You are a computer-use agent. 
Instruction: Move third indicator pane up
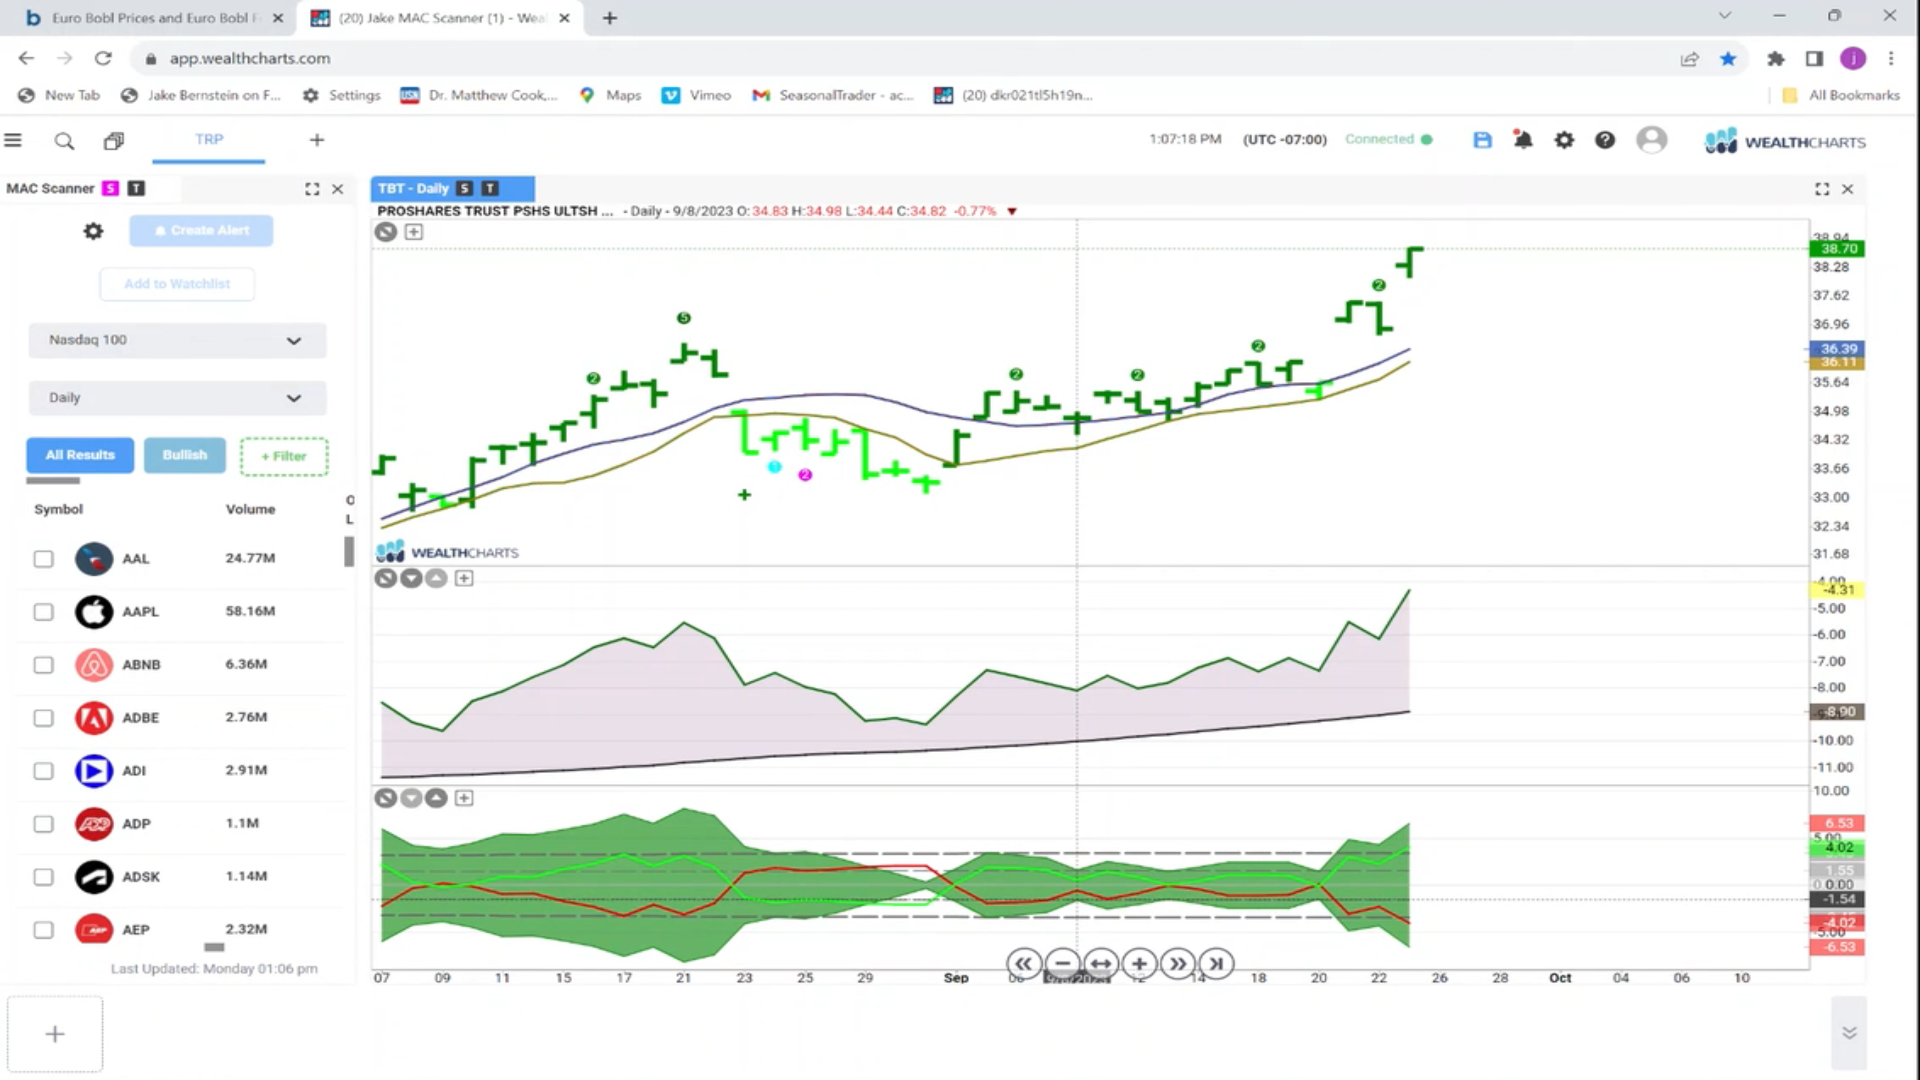tap(436, 798)
